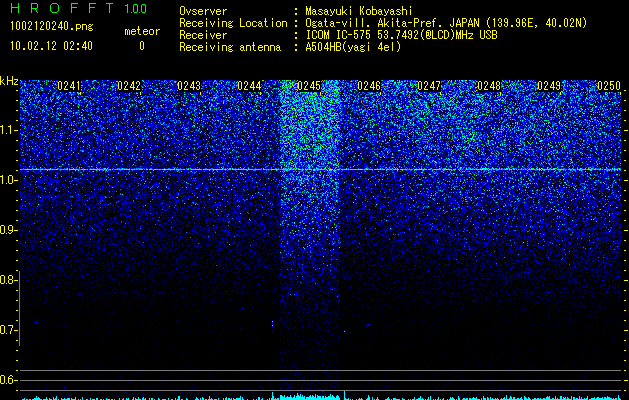Click the 0.8 kHz axis tick label
The image size is (629, 400).
(8, 280)
